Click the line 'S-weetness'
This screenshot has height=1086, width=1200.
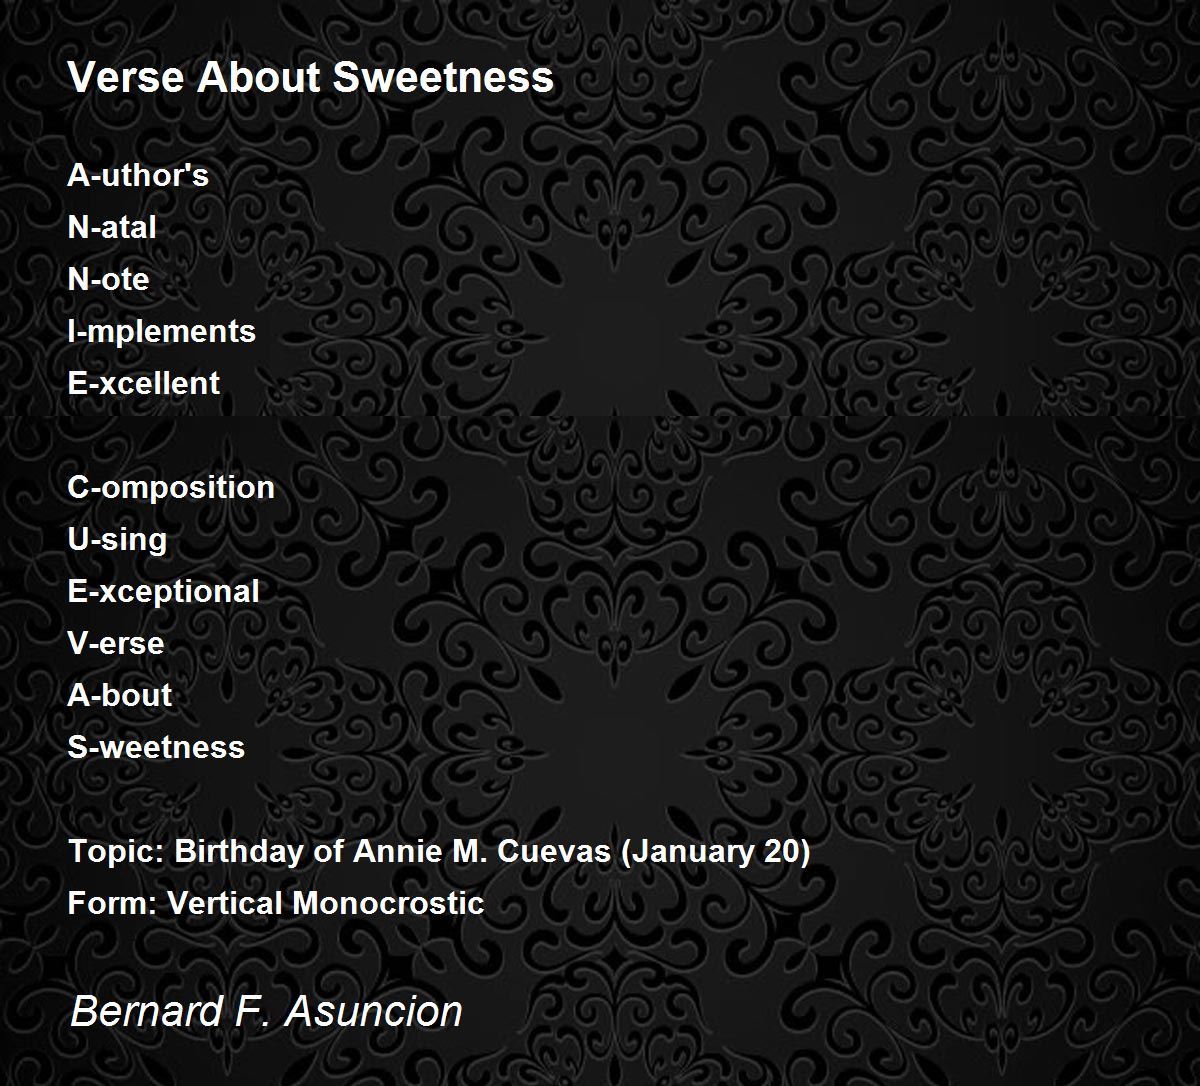[156, 747]
